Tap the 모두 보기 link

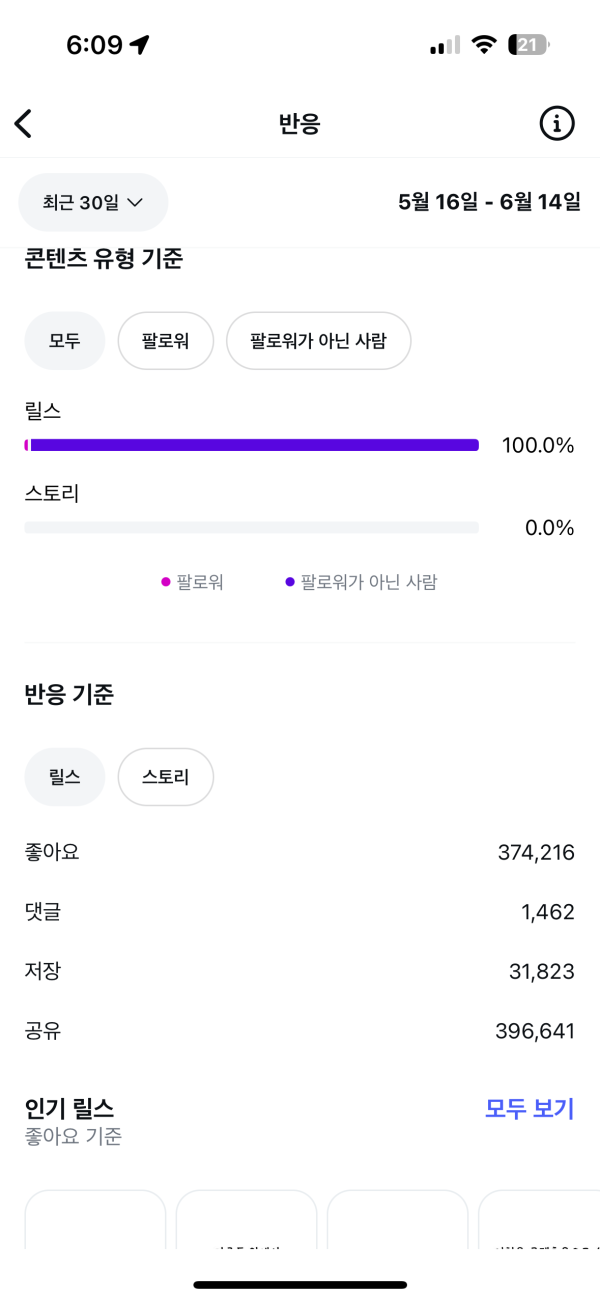(x=529, y=1108)
